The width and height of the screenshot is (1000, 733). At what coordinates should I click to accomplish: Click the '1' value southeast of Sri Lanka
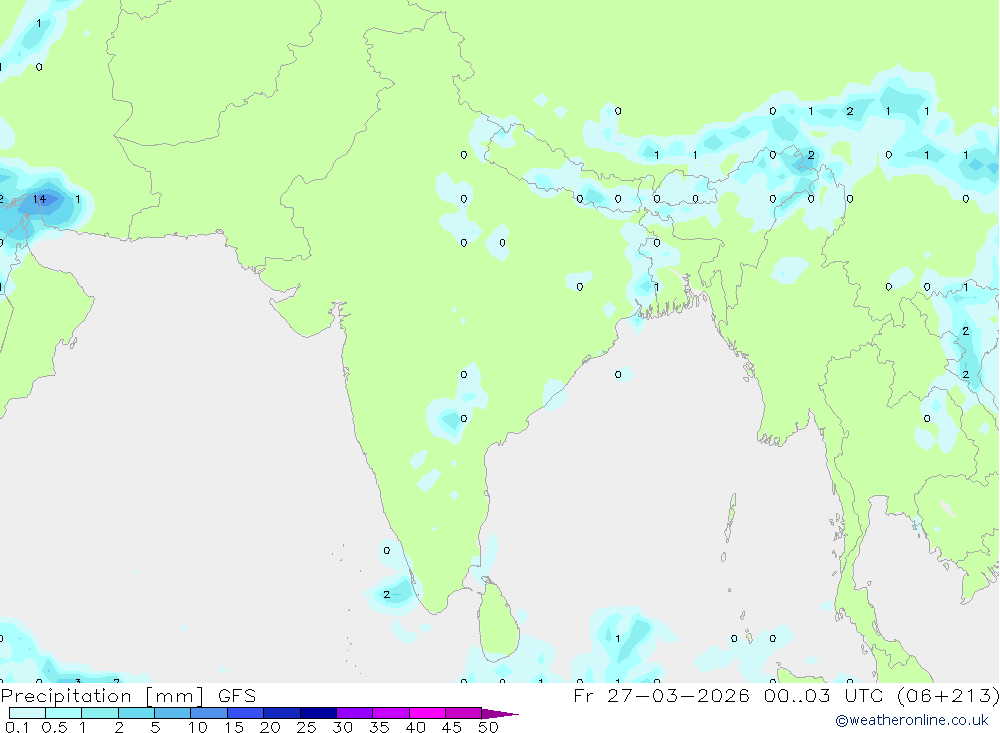point(617,639)
